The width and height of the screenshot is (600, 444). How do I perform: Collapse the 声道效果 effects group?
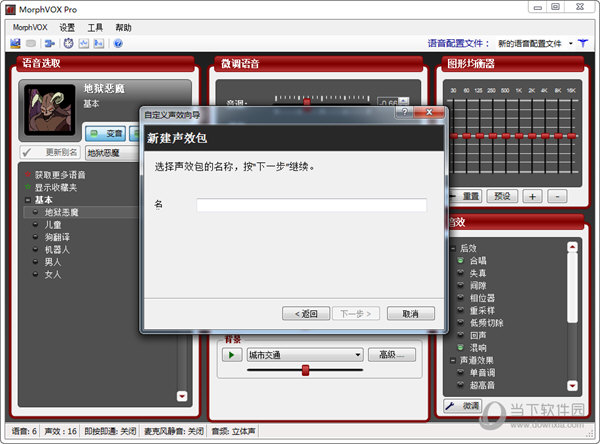453,360
